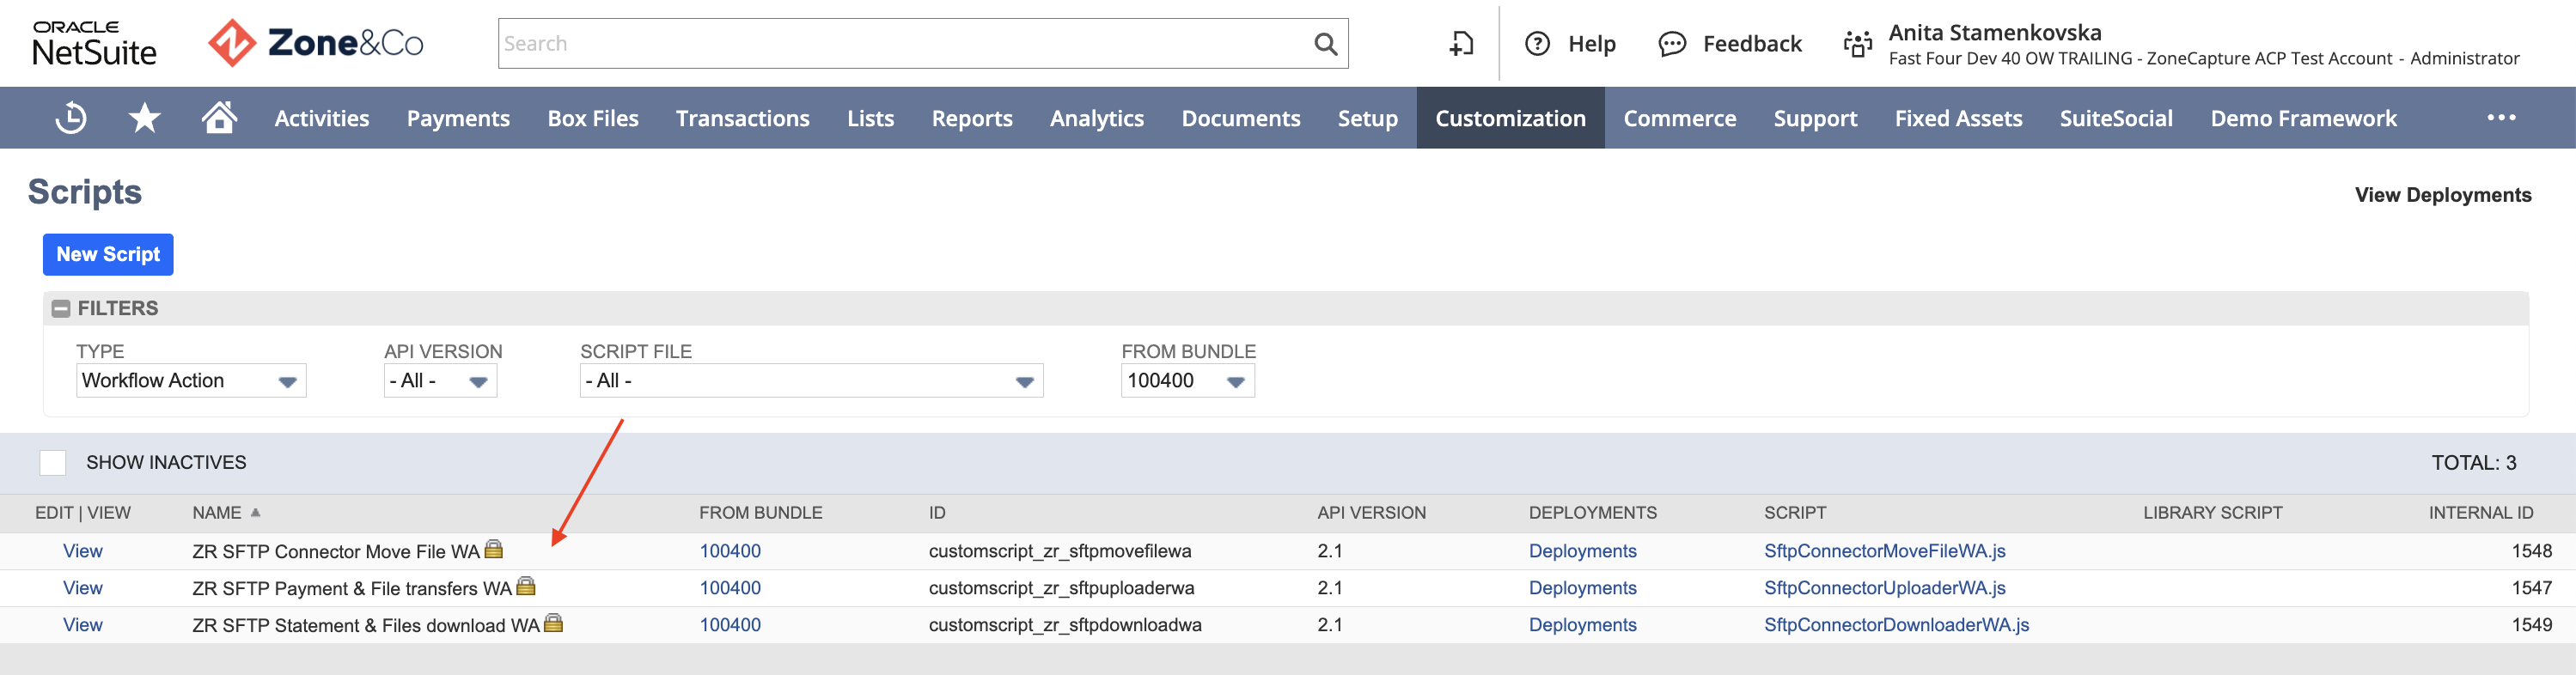This screenshot has height=675, width=2576.
Task: Open the Script File dropdown
Action: pyautogui.click(x=811, y=380)
